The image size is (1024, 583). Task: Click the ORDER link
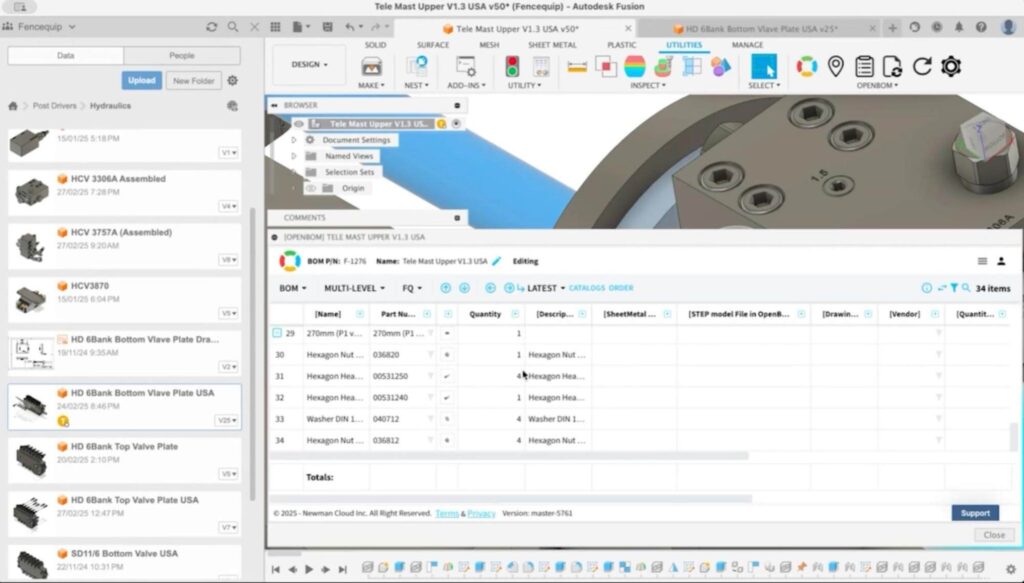tap(621, 288)
